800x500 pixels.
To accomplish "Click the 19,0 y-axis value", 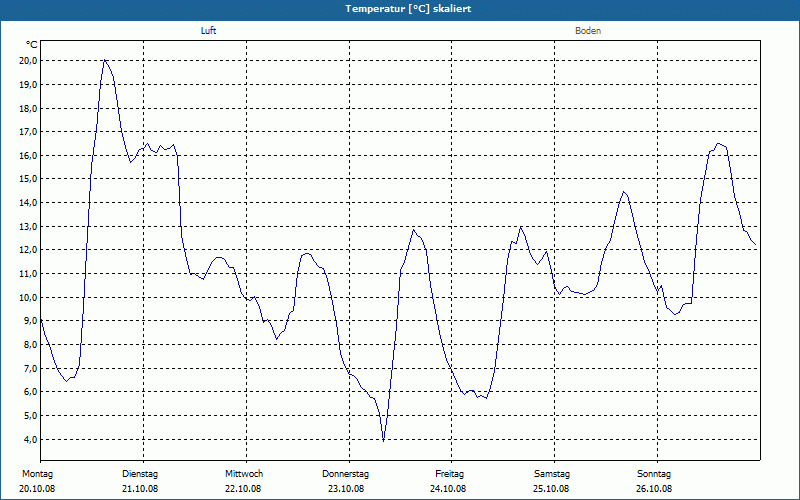I will [x=29, y=84].
